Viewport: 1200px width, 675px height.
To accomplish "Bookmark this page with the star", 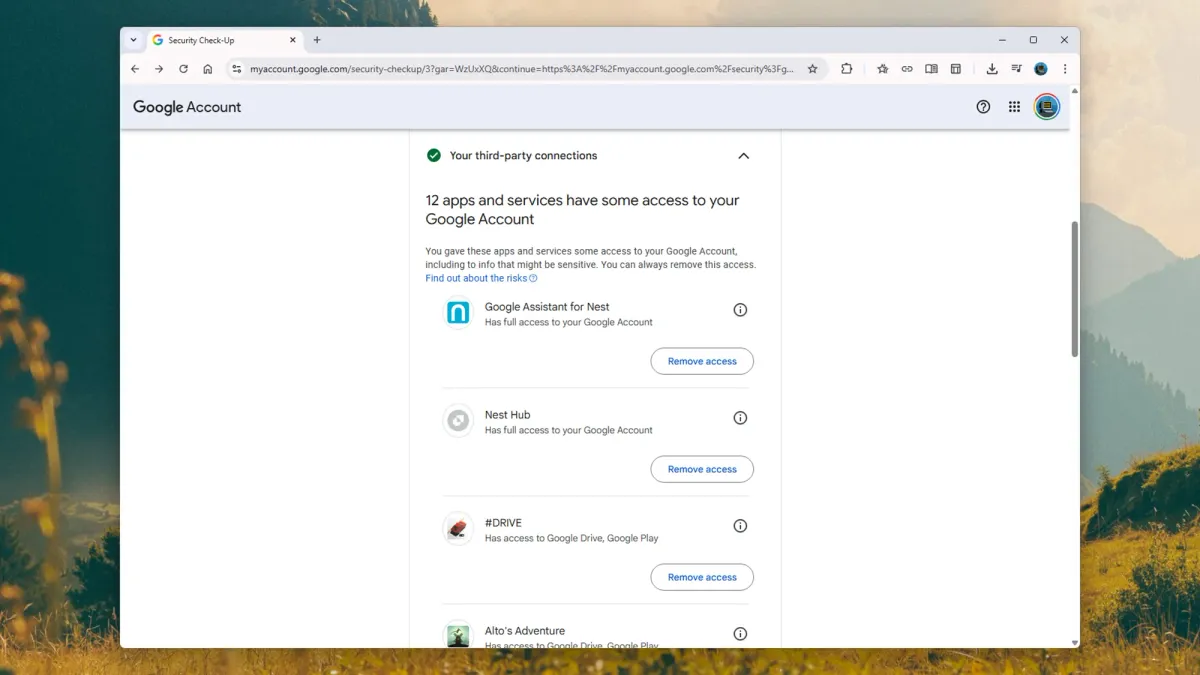I will pyautogui.click(x=813, y=69).
